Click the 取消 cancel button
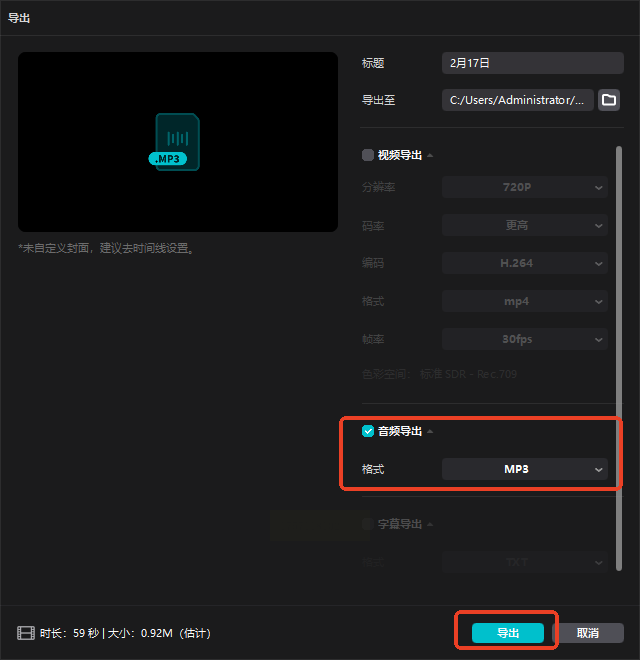Viewport: 640px width, 660px height. (588, 633)
